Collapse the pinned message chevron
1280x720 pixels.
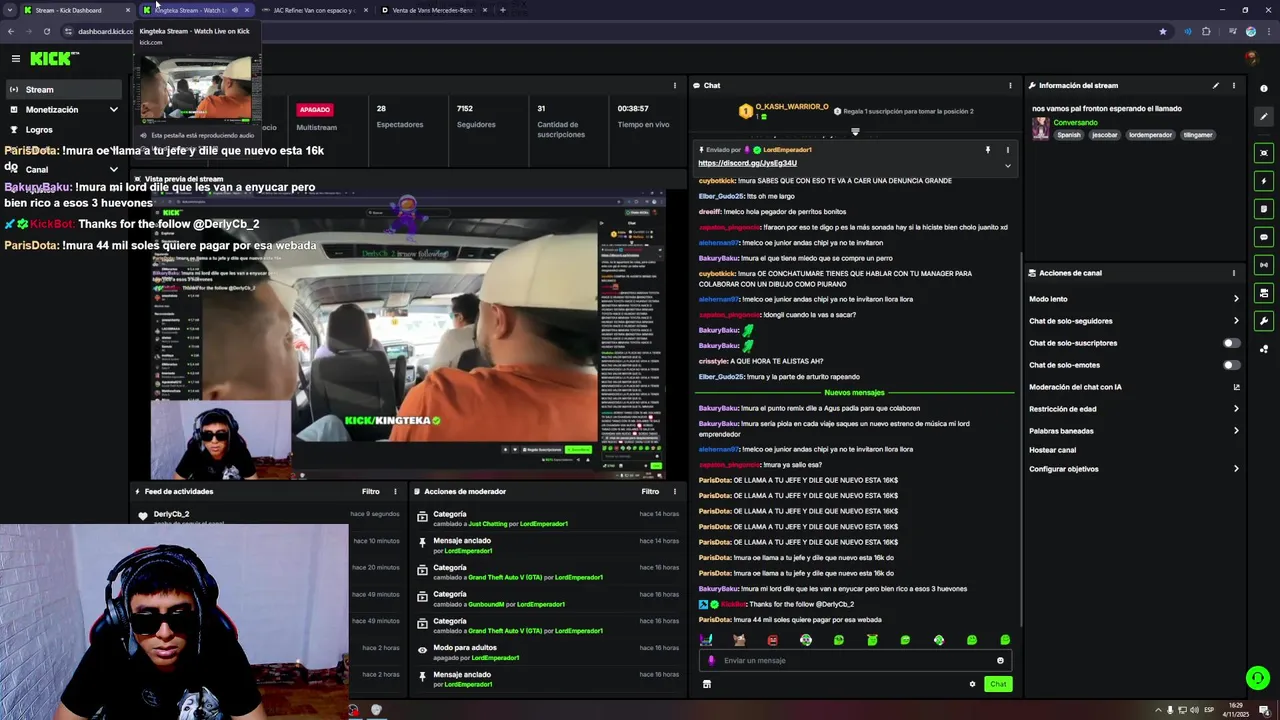click(x=1007, y=165)
